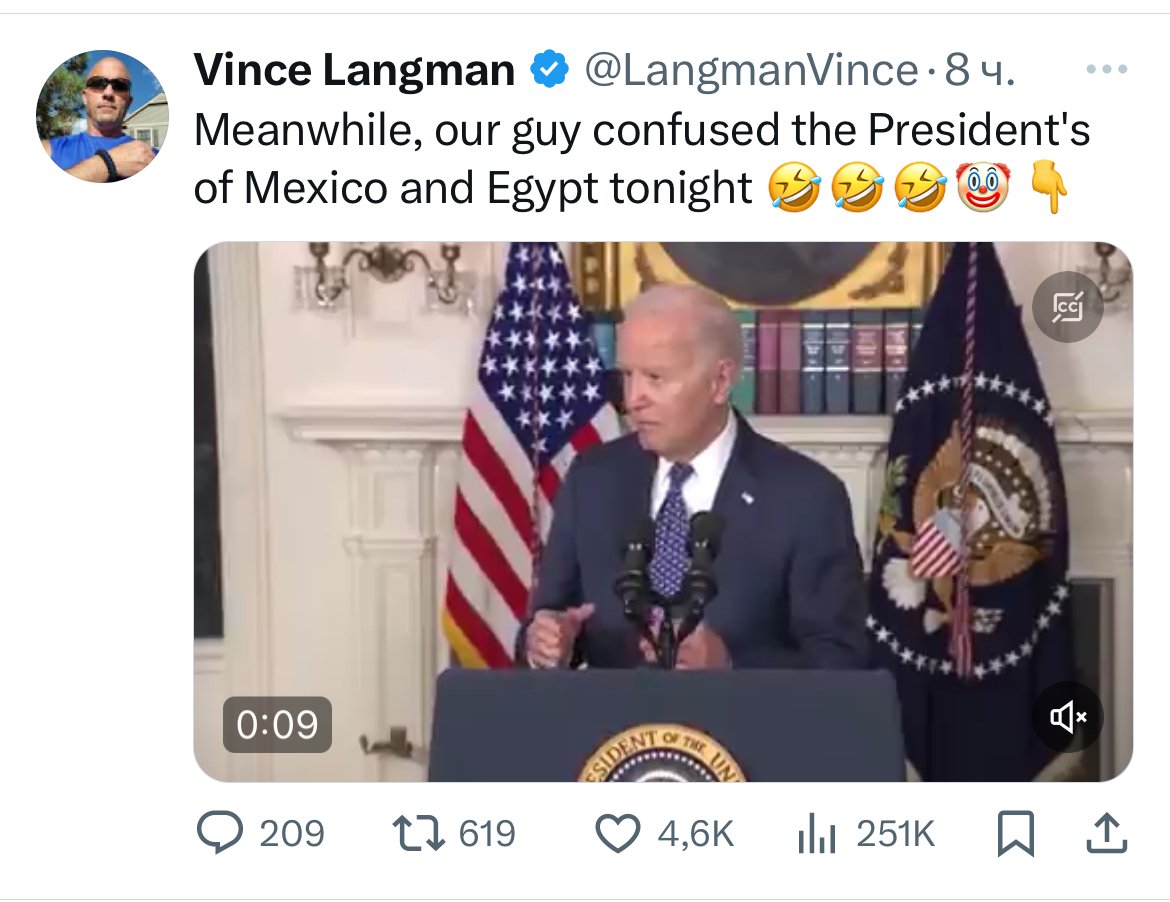Image resolution: width=1170 pixels, height=902 pixels.
Task: Like the tweet with the heart icon
Action: click(618, 834)
